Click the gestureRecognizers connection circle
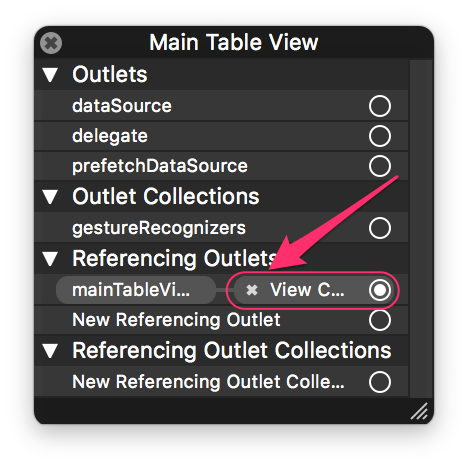 (x=380, y=228)
